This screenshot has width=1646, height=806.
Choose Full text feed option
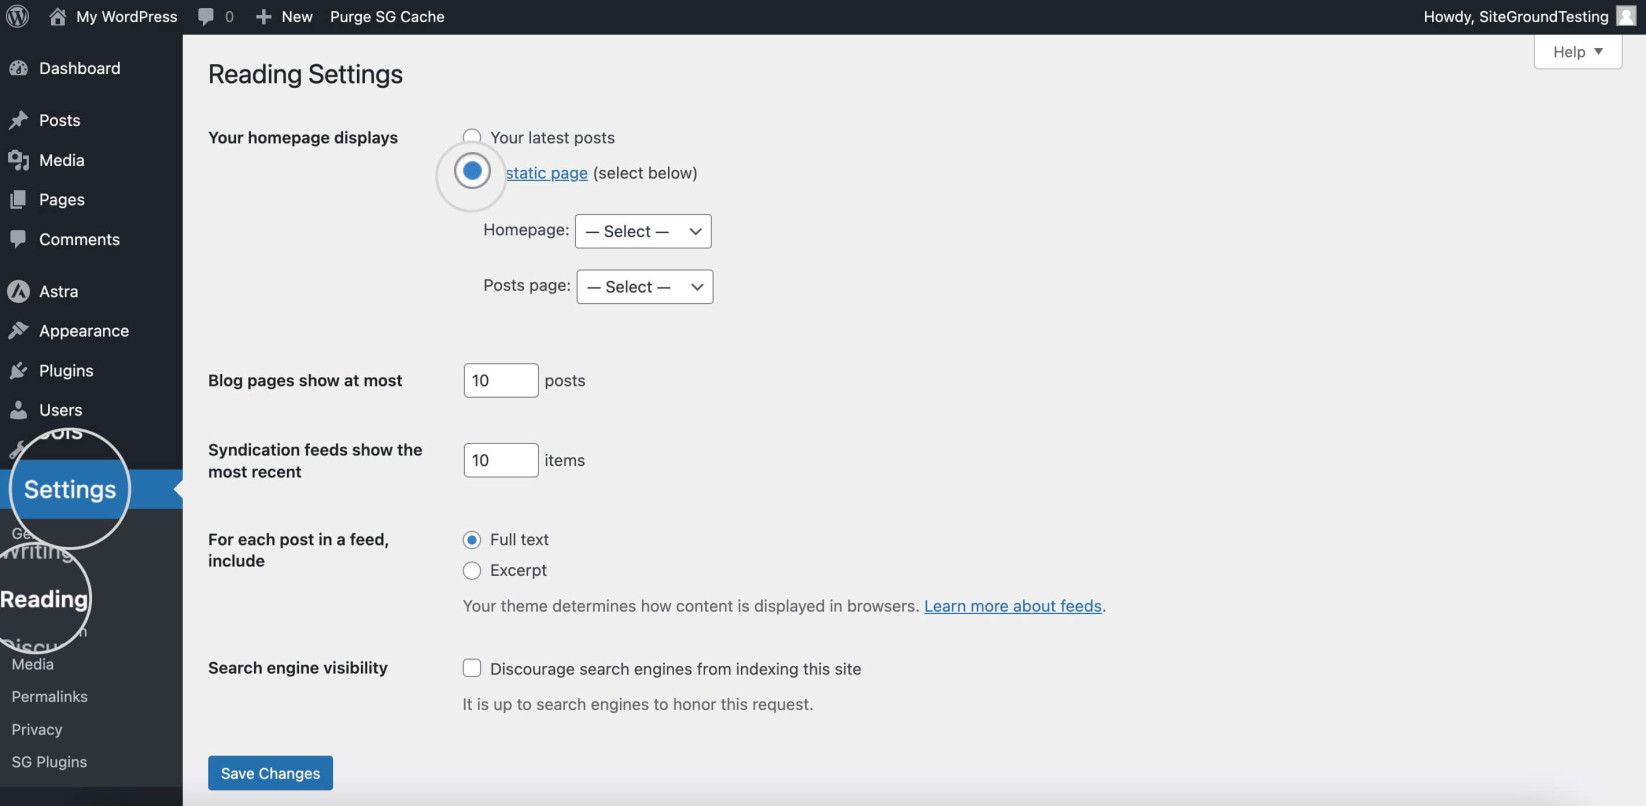472,540
